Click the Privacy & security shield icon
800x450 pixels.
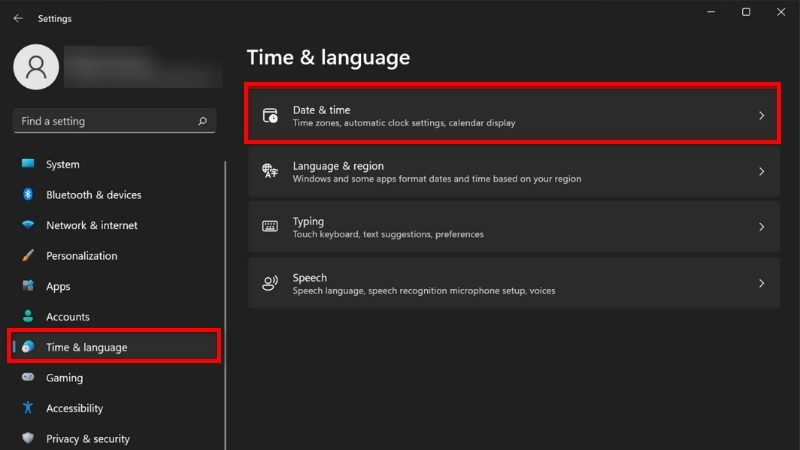[x=28, y=438]
